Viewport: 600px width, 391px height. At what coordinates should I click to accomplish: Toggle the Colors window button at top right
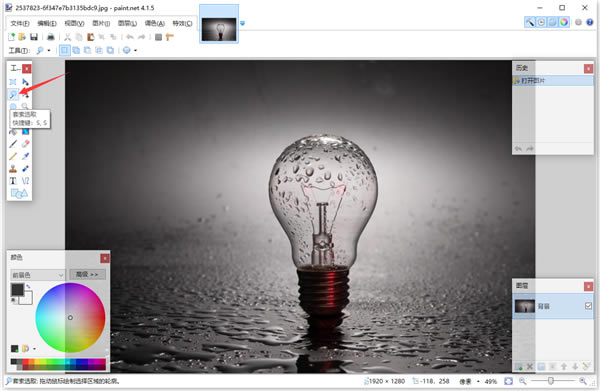click(564, 22)
